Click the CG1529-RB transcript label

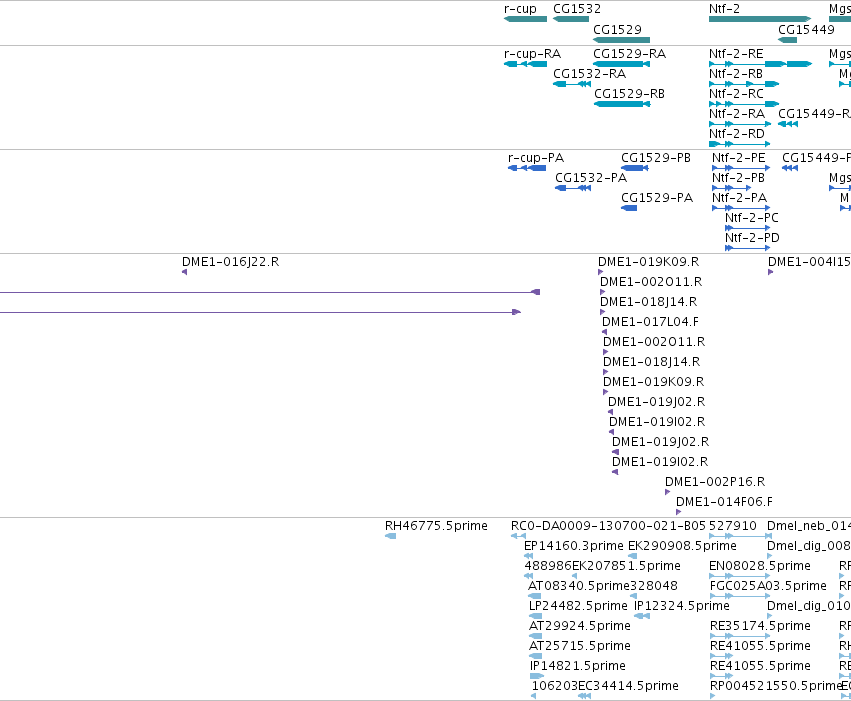[630, 94]
